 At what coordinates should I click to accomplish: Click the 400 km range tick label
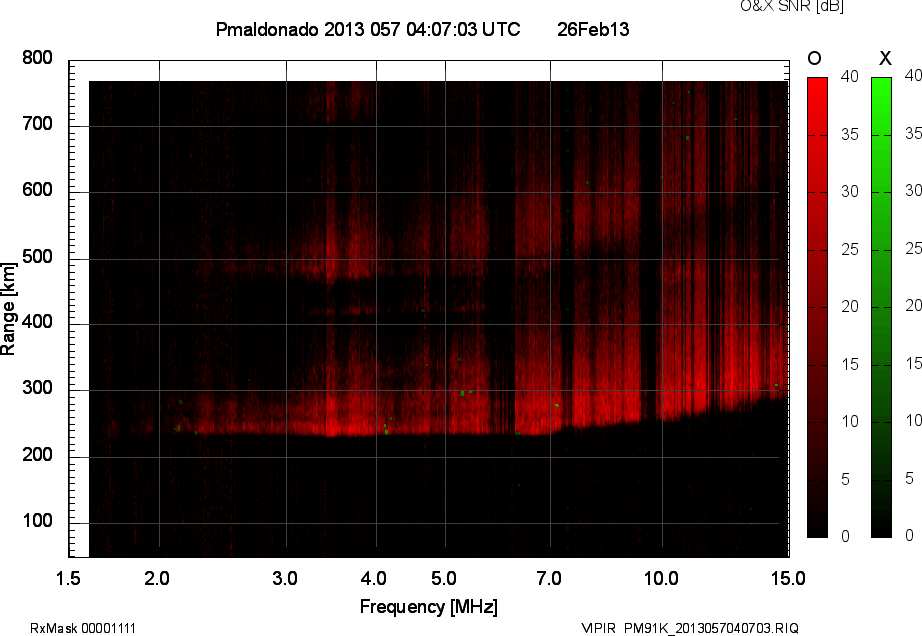[x=37, y=322]
